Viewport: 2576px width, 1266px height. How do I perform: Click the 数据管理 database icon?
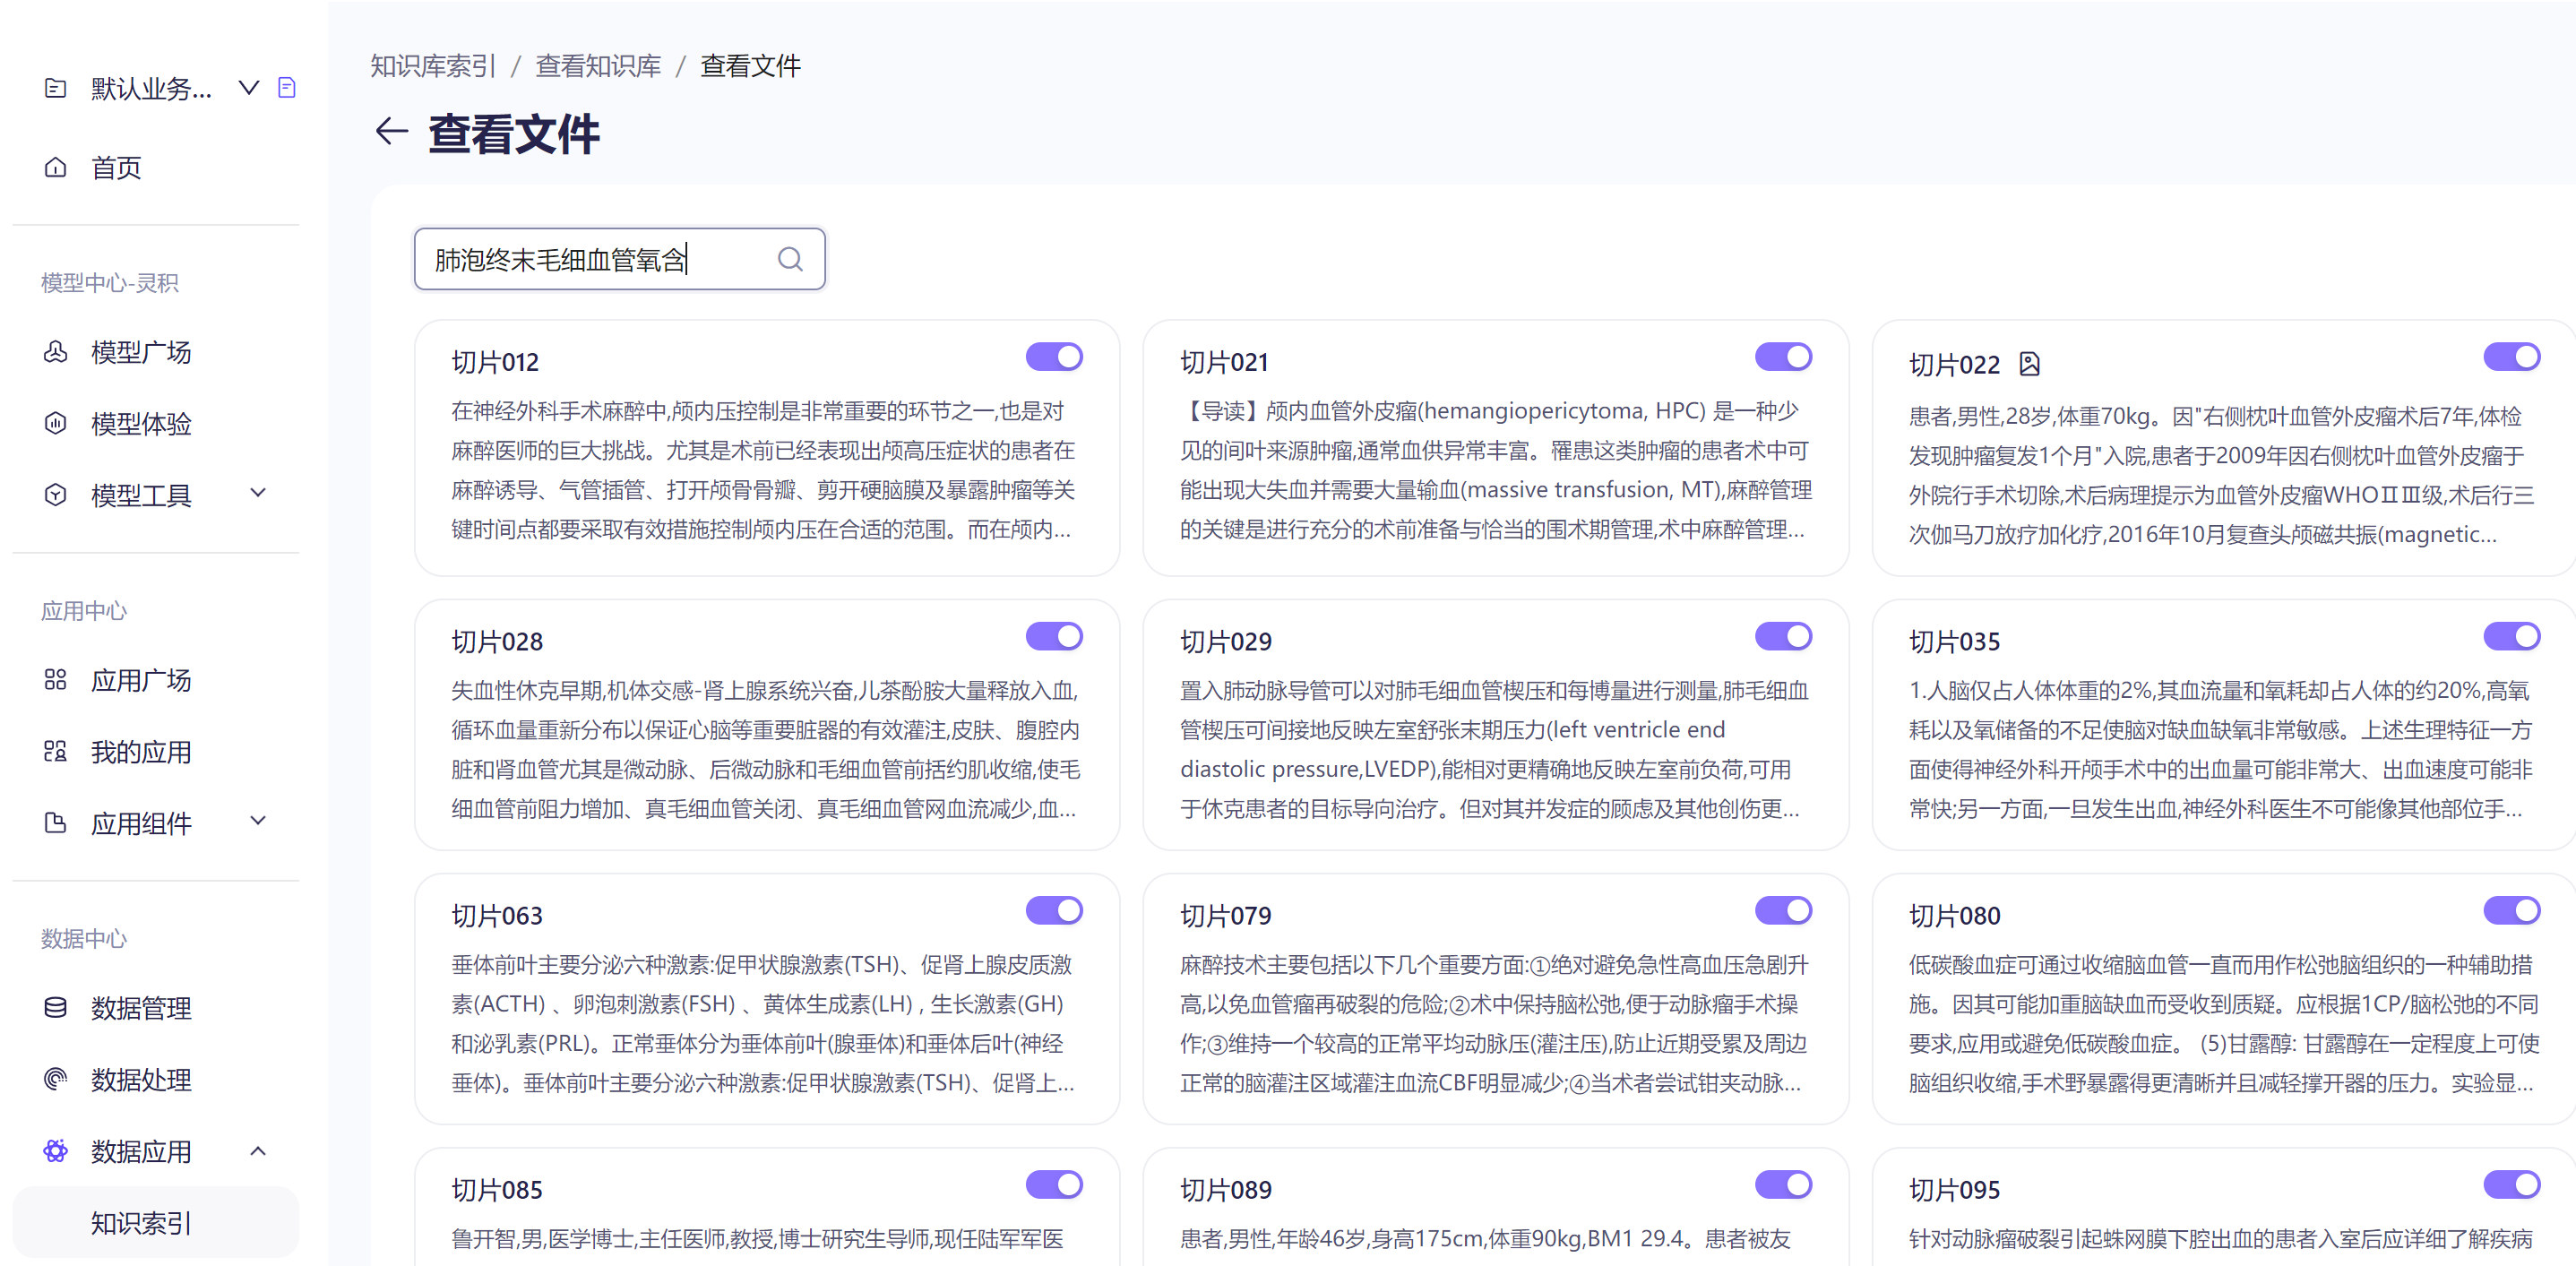pyautogui.click(x=56, y=1007)
